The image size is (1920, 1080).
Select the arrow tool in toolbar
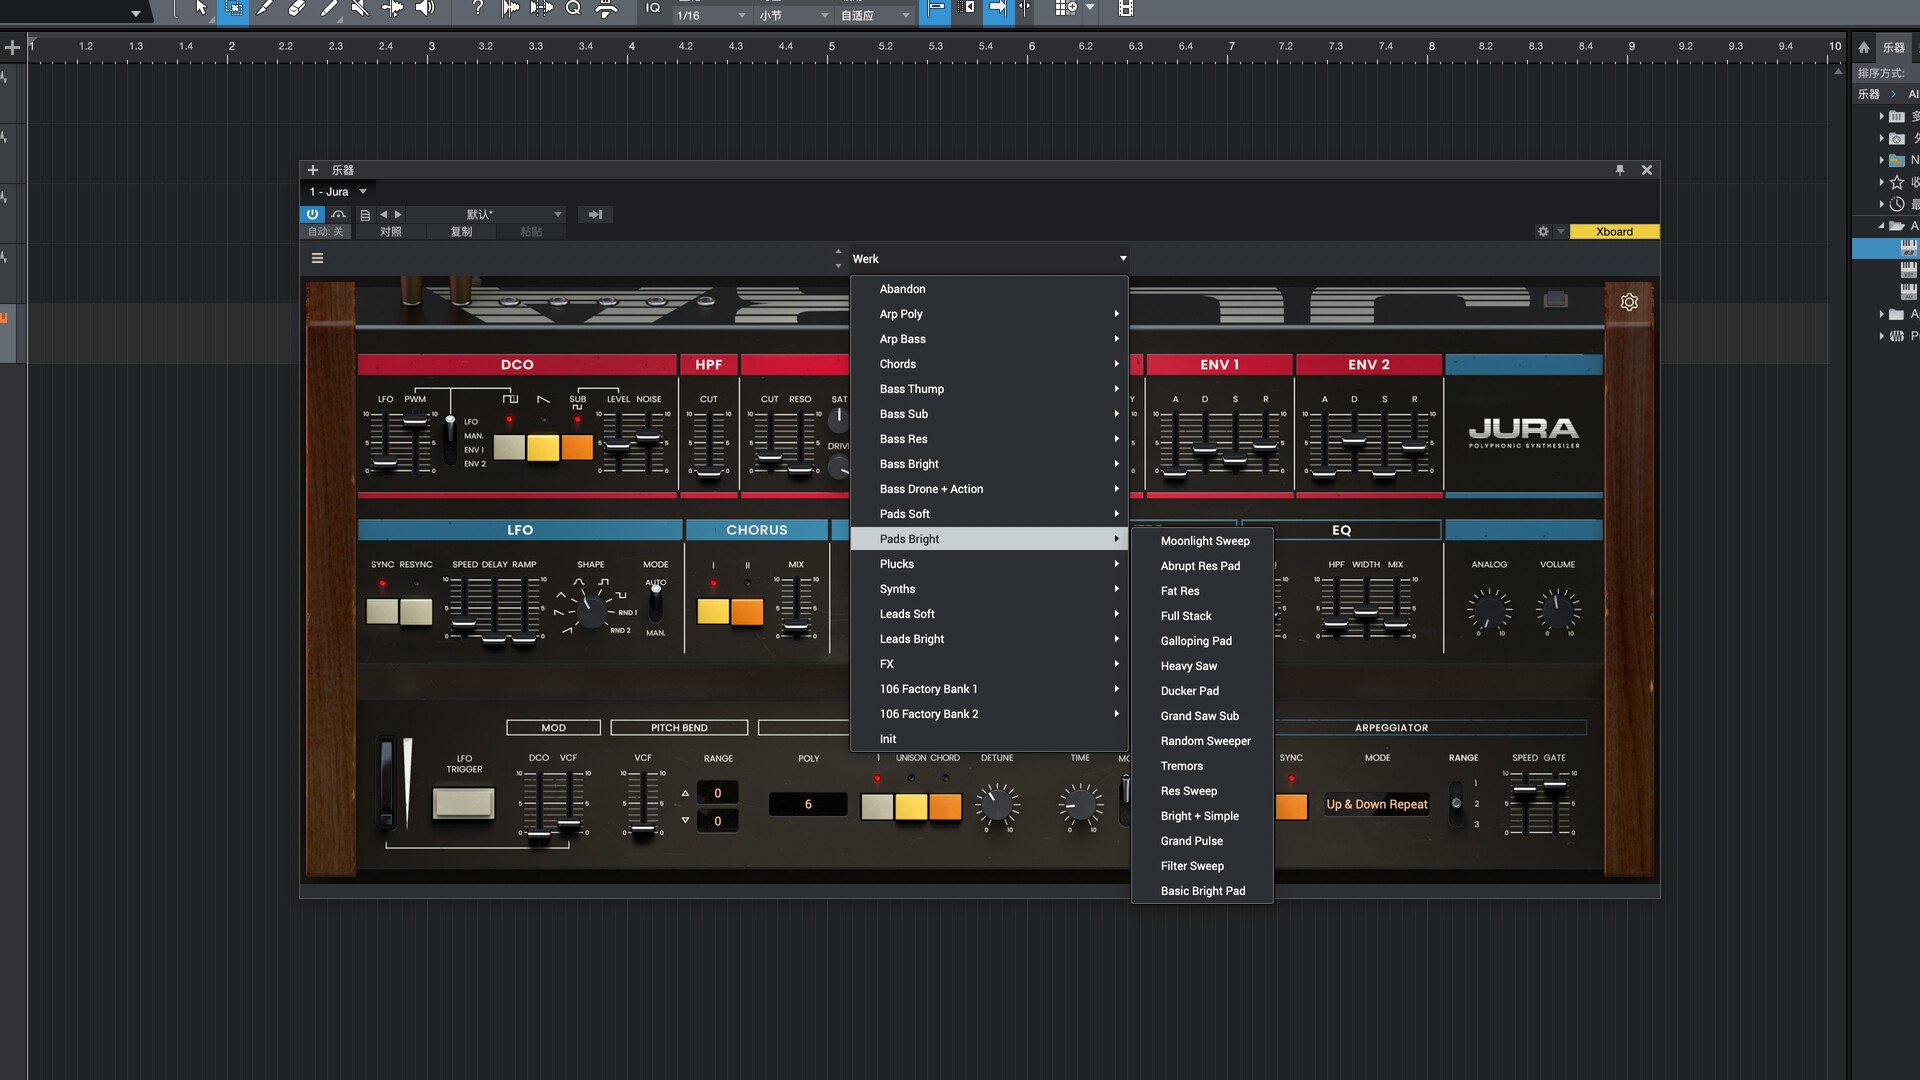[201, 8]
